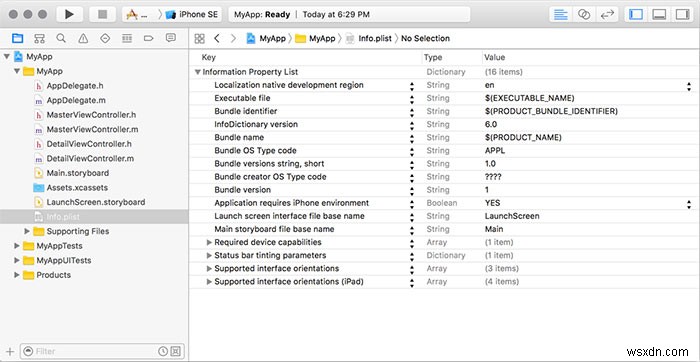This screenshot has height=362, width=700.
Task: Open the Report navigator speech-bubble icon
Action: [x=171, y=38]
